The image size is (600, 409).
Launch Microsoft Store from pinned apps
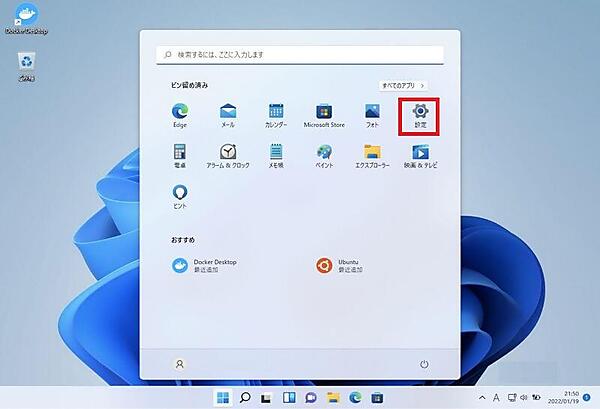324,116
